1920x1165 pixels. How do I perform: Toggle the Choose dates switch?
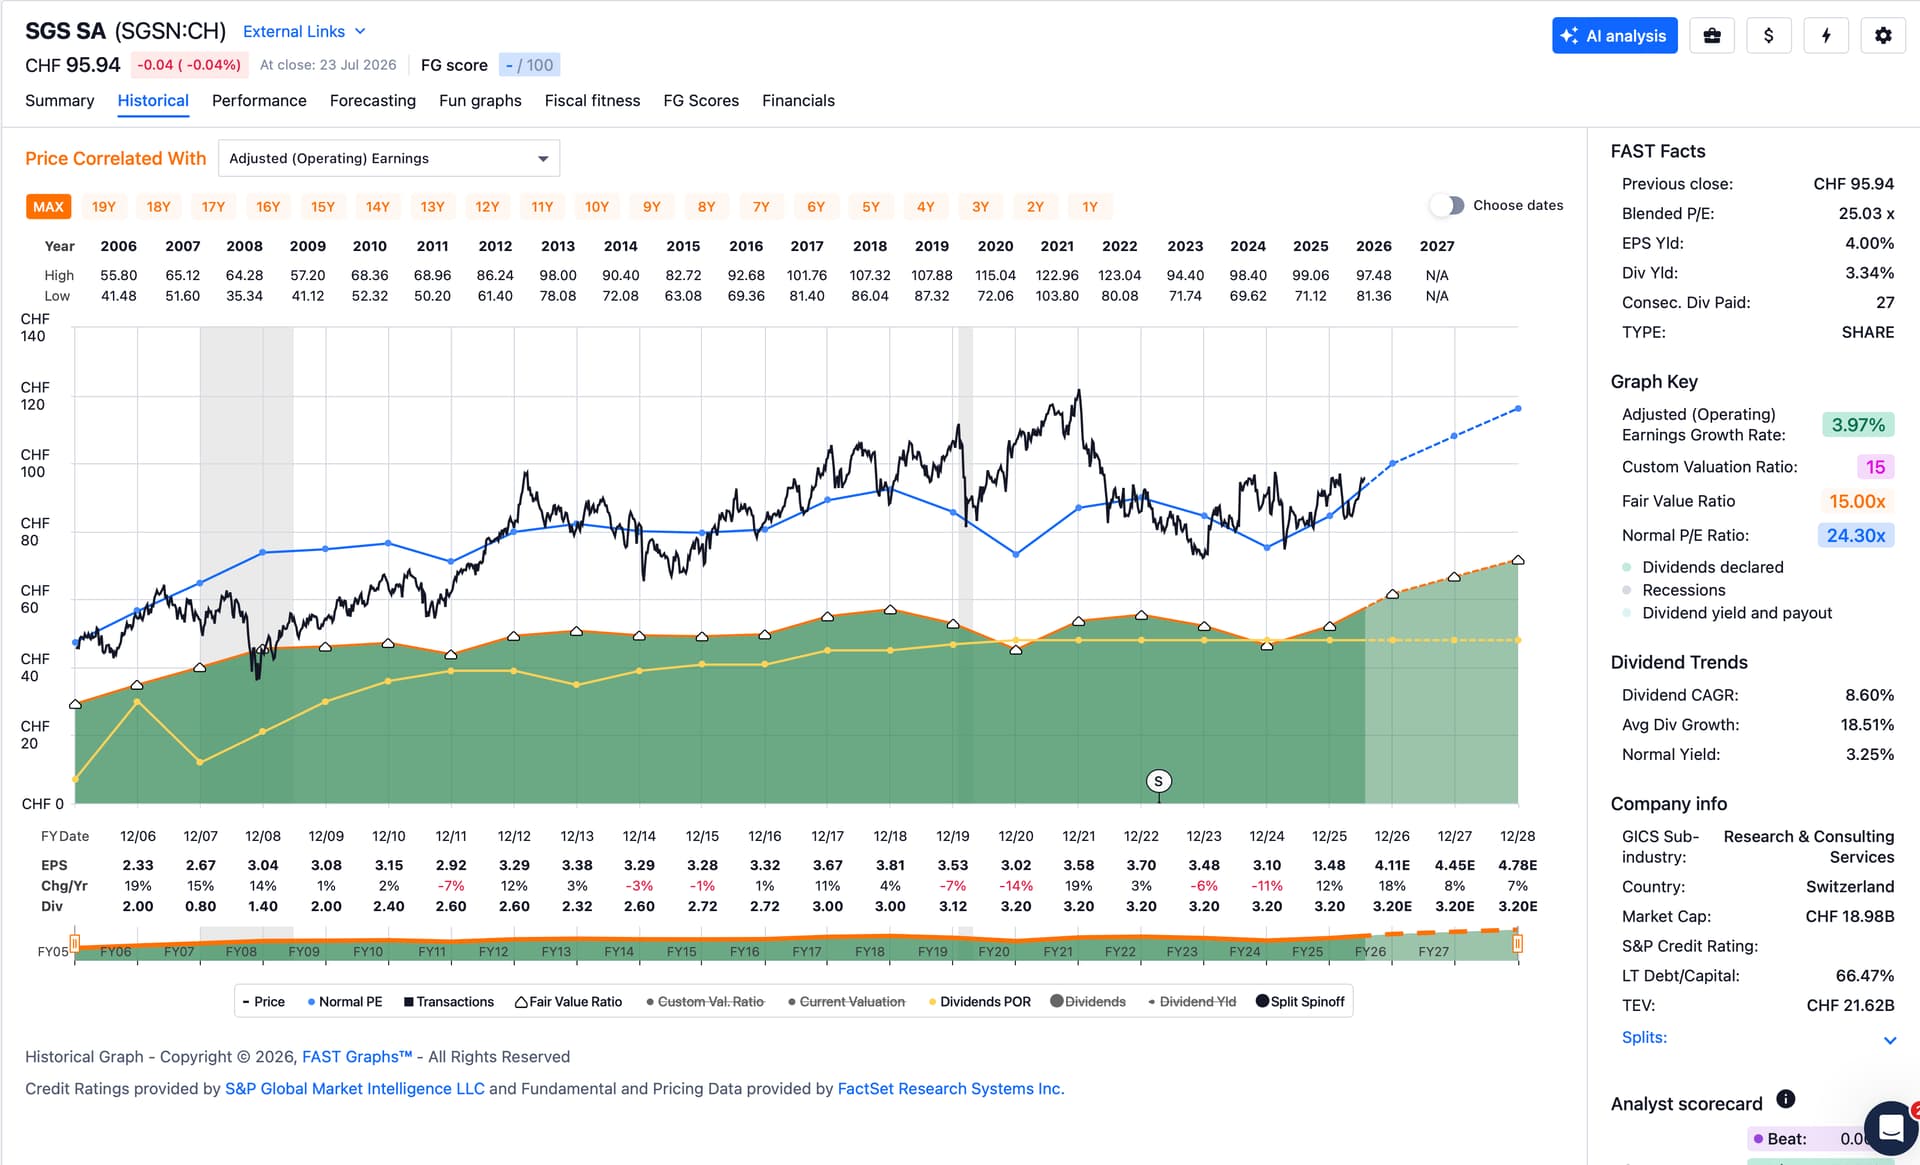pyautogui.click(x=1447, y=205)
